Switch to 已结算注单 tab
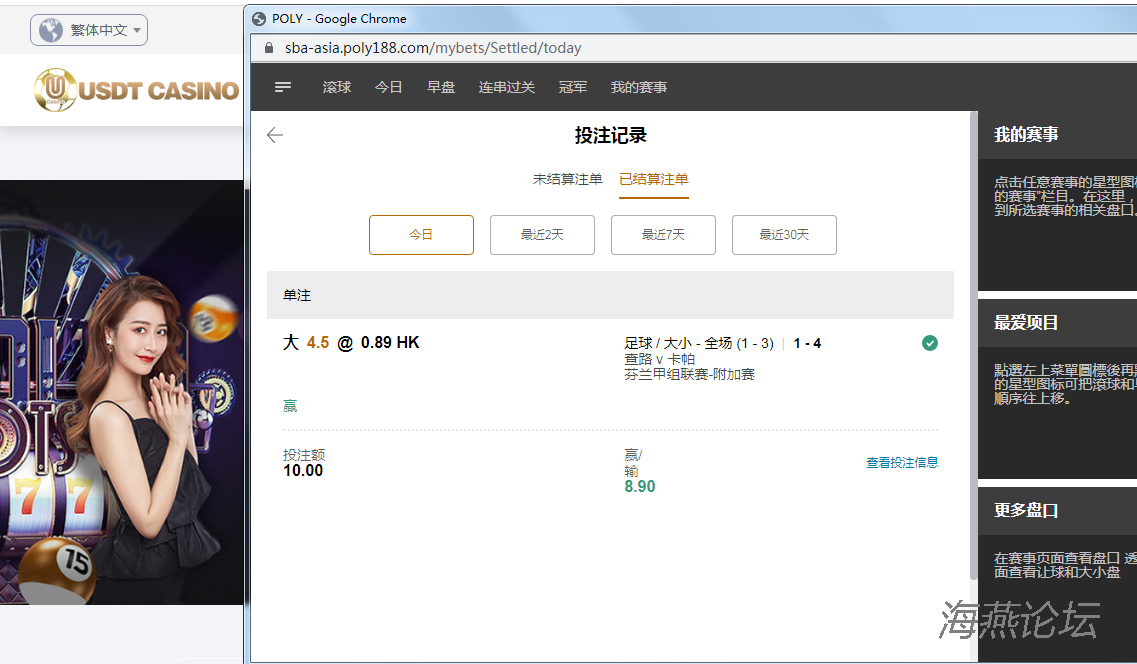Screen dimensions: 1137x664 click(x=654, y=179)
